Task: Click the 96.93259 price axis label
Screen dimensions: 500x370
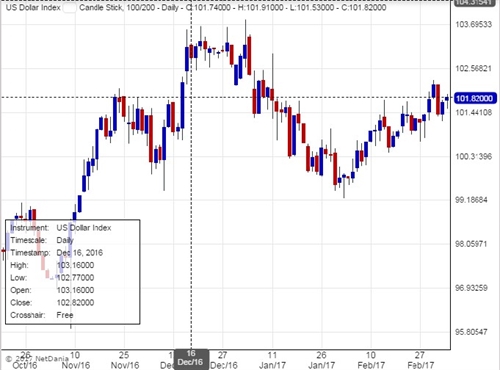Action: [x=471, y=288]
